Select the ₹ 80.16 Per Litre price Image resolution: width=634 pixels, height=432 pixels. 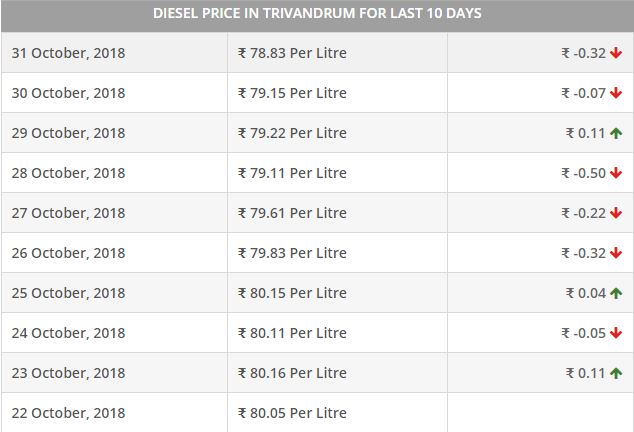coord(292,373)
